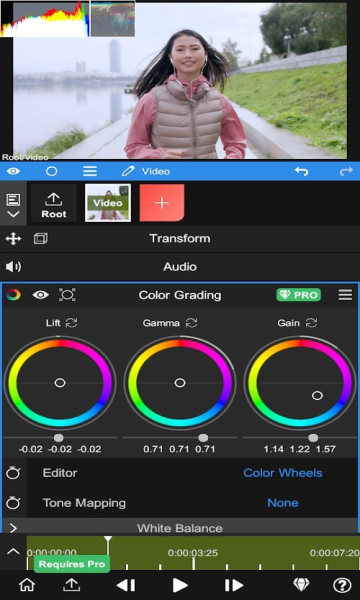
Task: Click the undo arrow icon
Action: (x=301, y=171)
